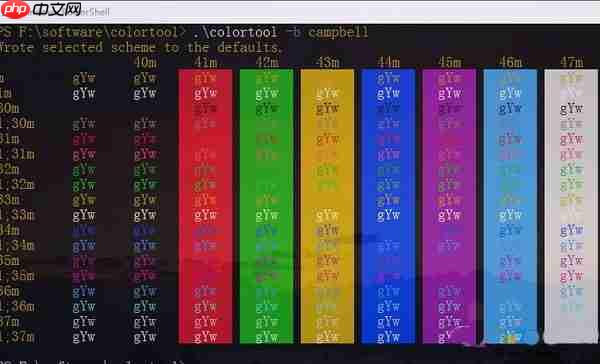Viewport: 600px width, 364px height.
Task: Click gYw in row 1;36m under 45m
Action: pyautogui.click(x=450, y=307)
